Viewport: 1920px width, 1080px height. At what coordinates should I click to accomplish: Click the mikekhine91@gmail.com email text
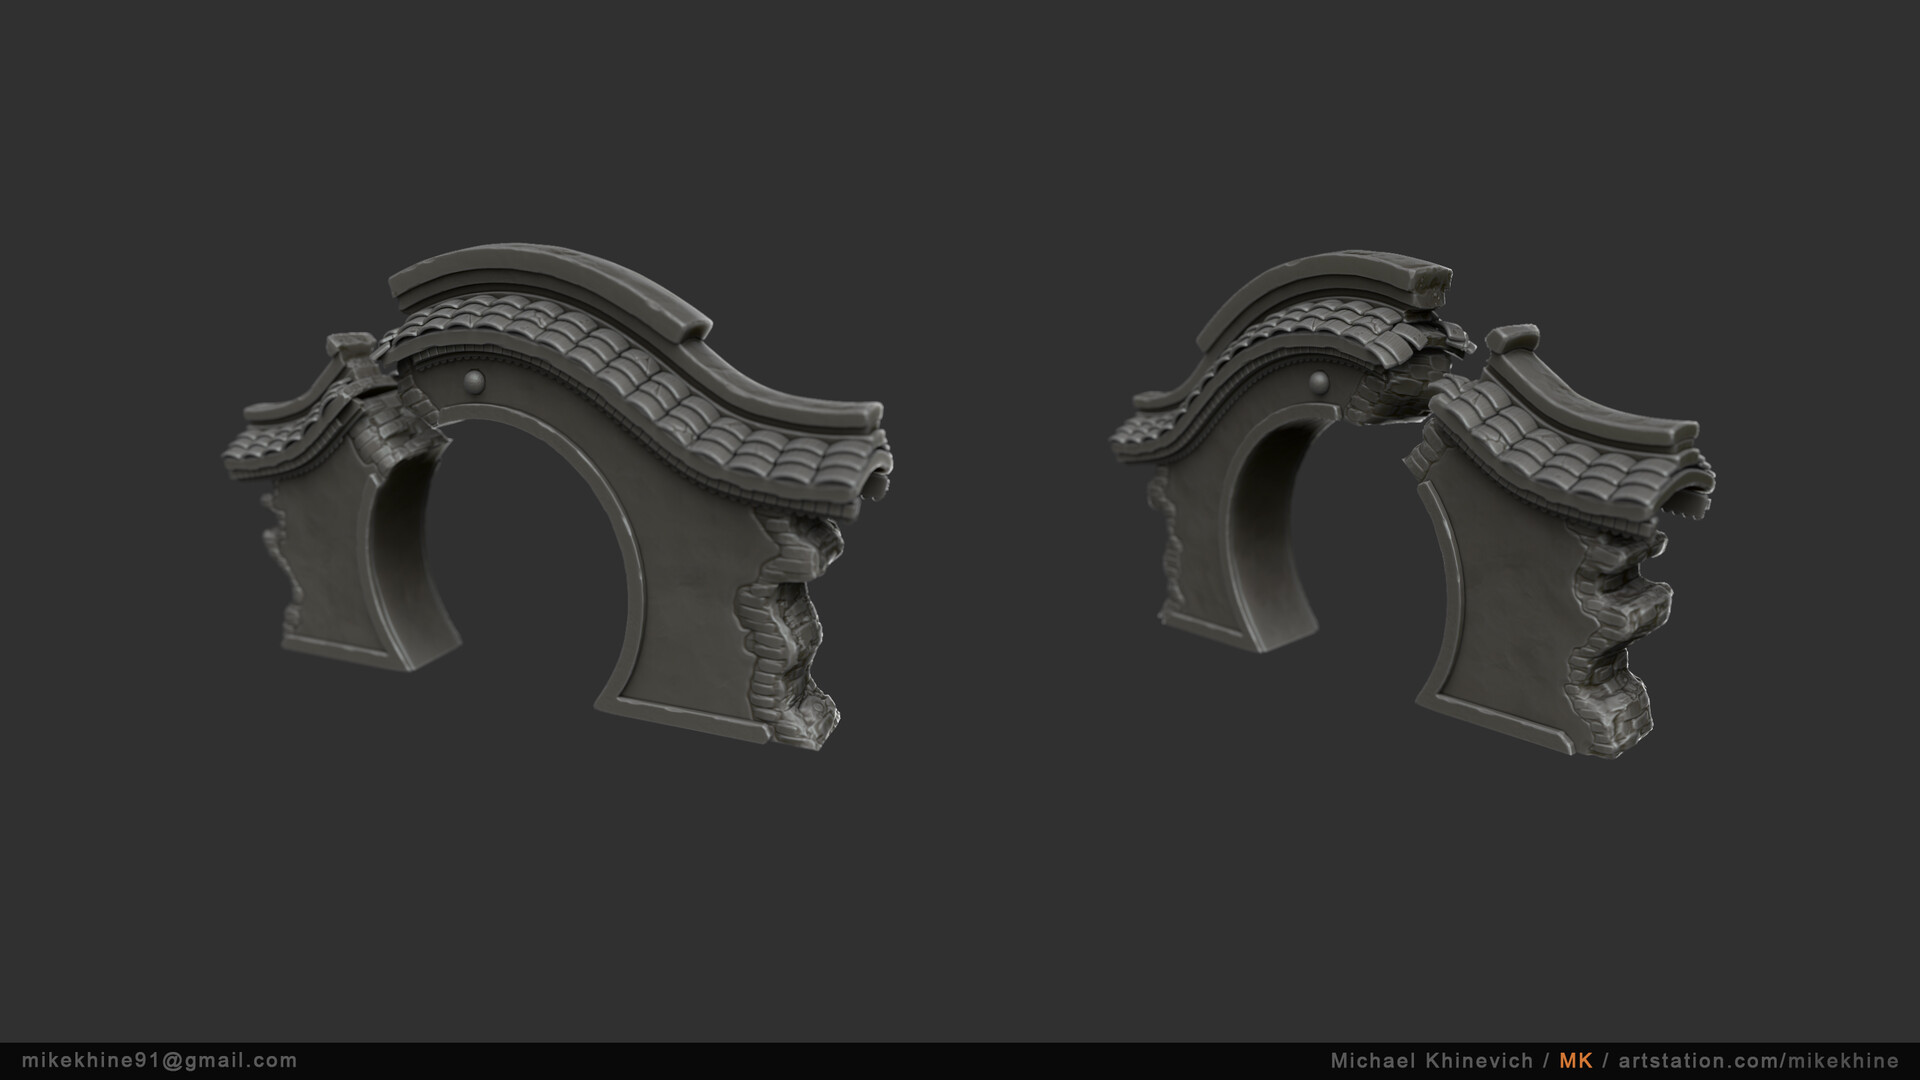coord(159,1061)
